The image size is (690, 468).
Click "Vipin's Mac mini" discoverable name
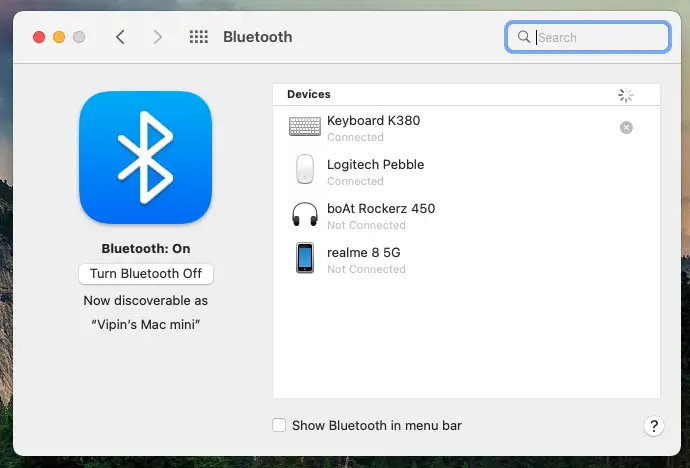[146, 325]
